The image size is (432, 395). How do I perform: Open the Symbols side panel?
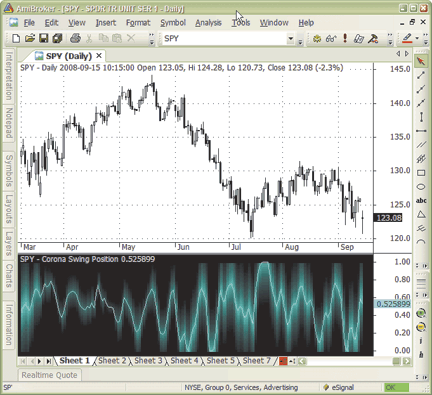[9, 170]
